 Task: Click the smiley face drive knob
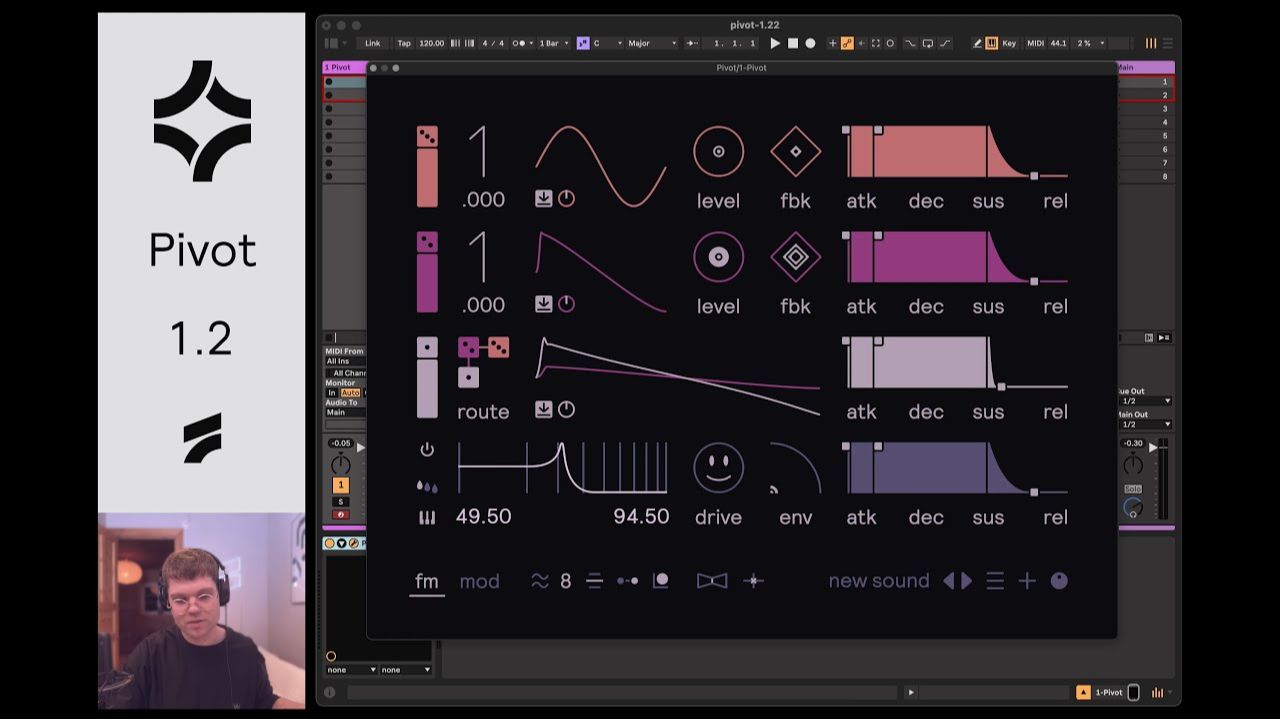point(718,468)
